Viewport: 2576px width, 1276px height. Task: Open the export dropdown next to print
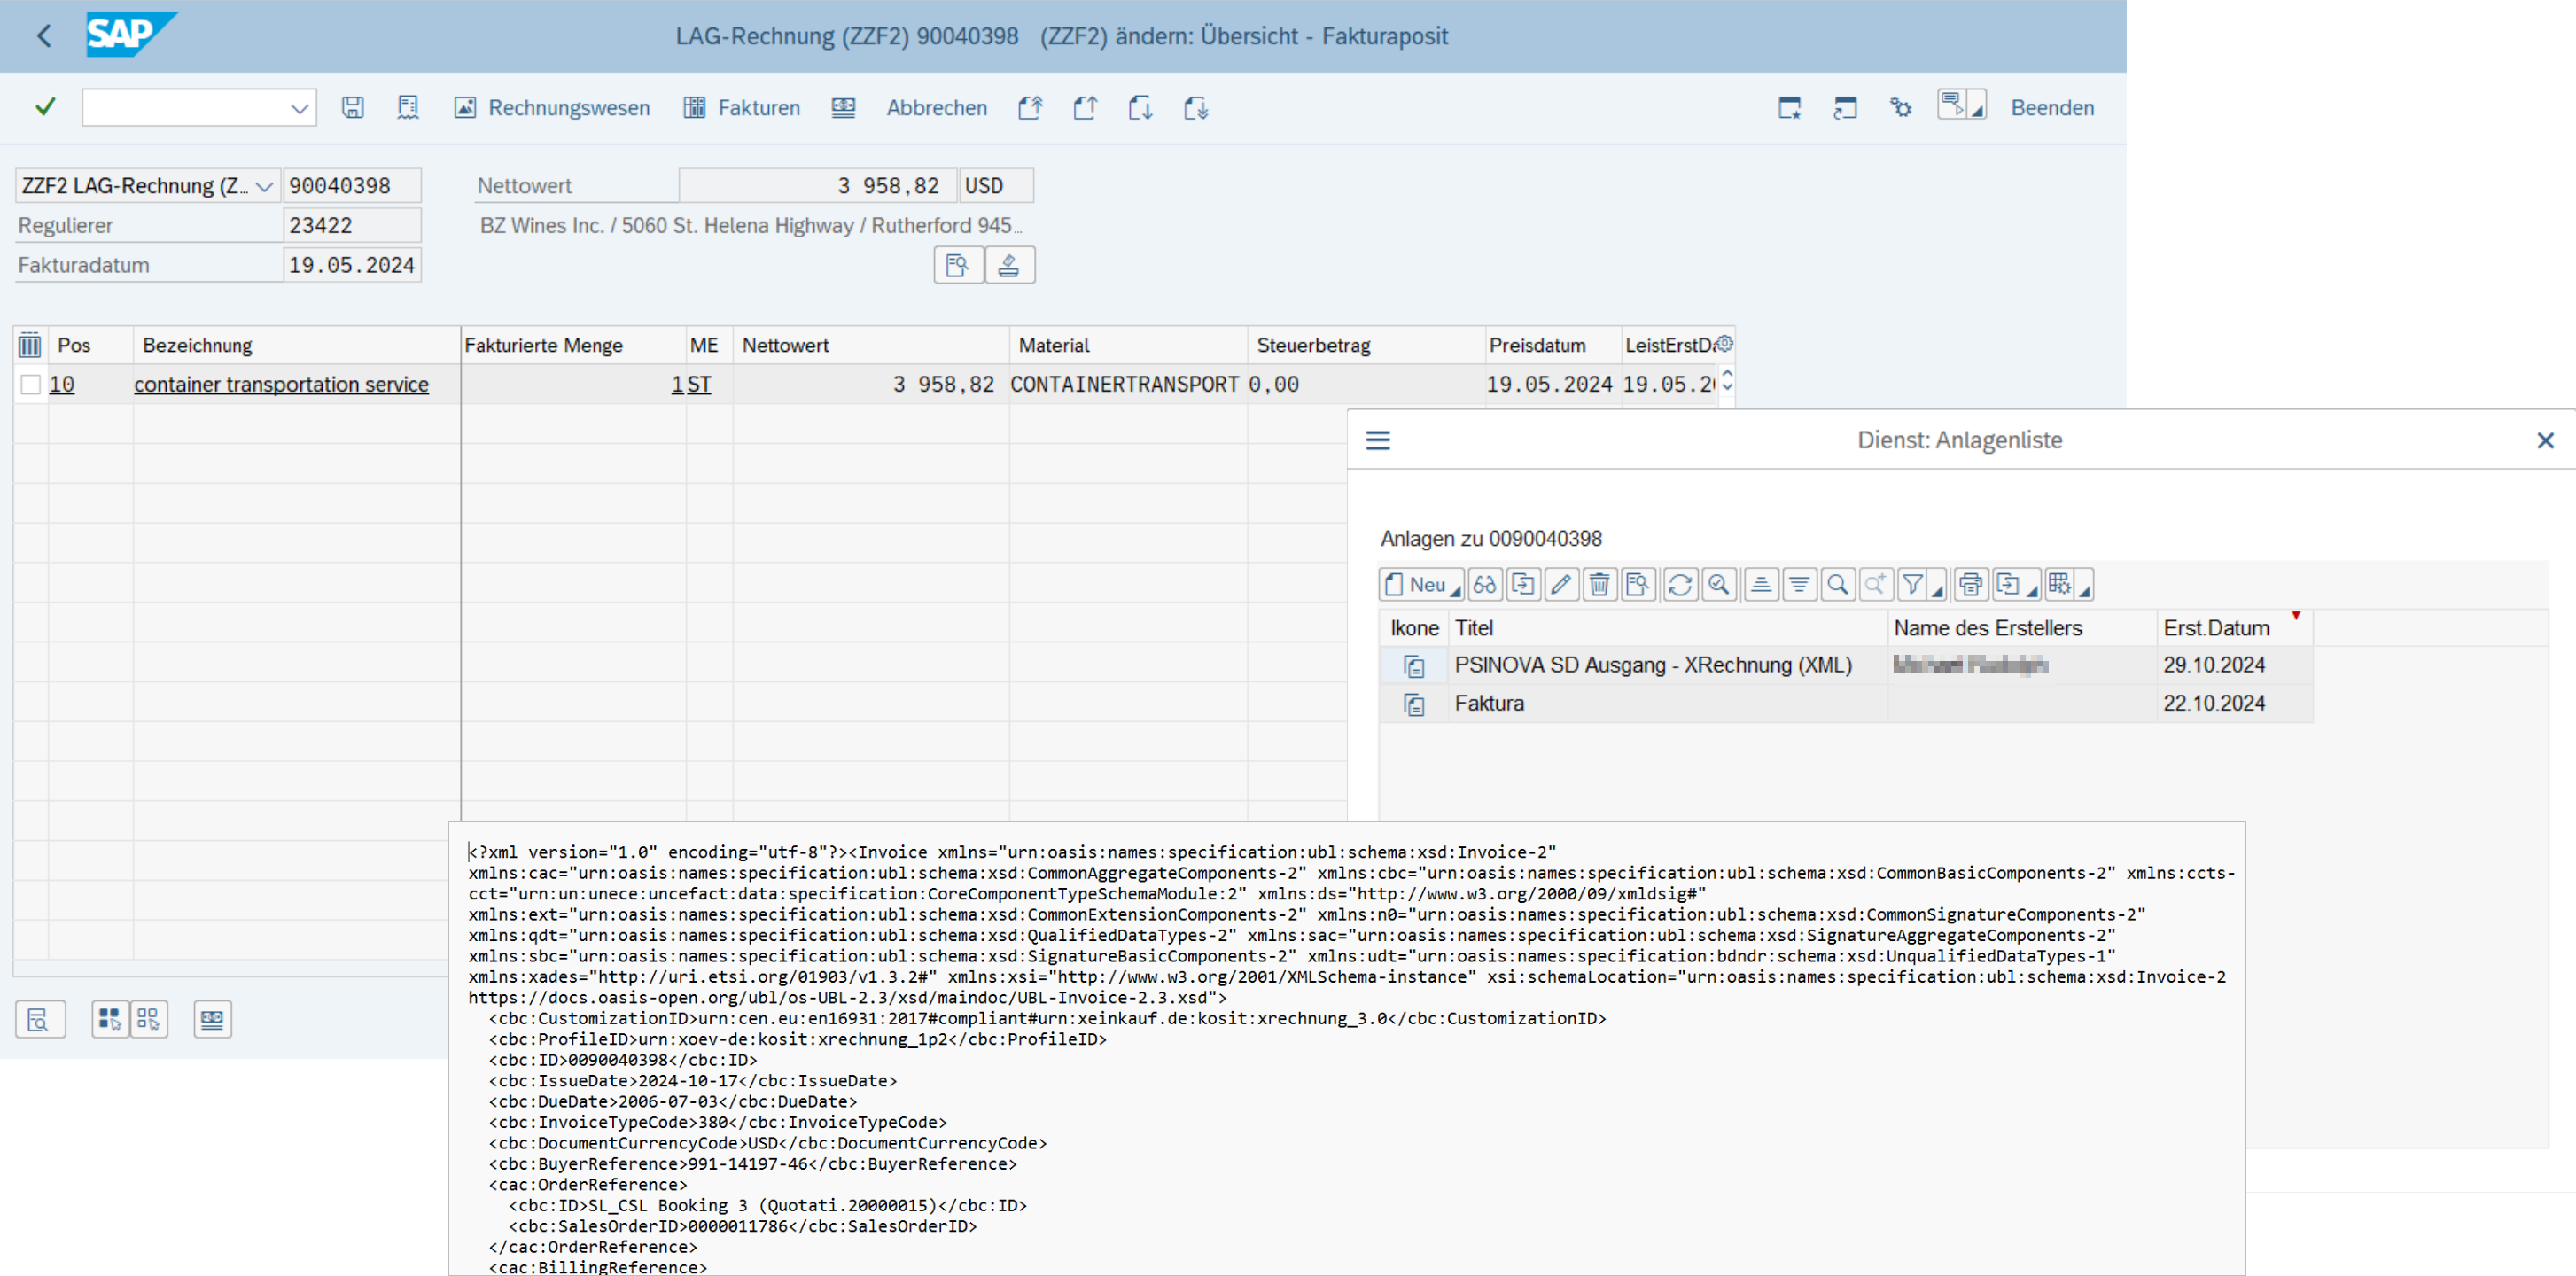point(2016,585)
